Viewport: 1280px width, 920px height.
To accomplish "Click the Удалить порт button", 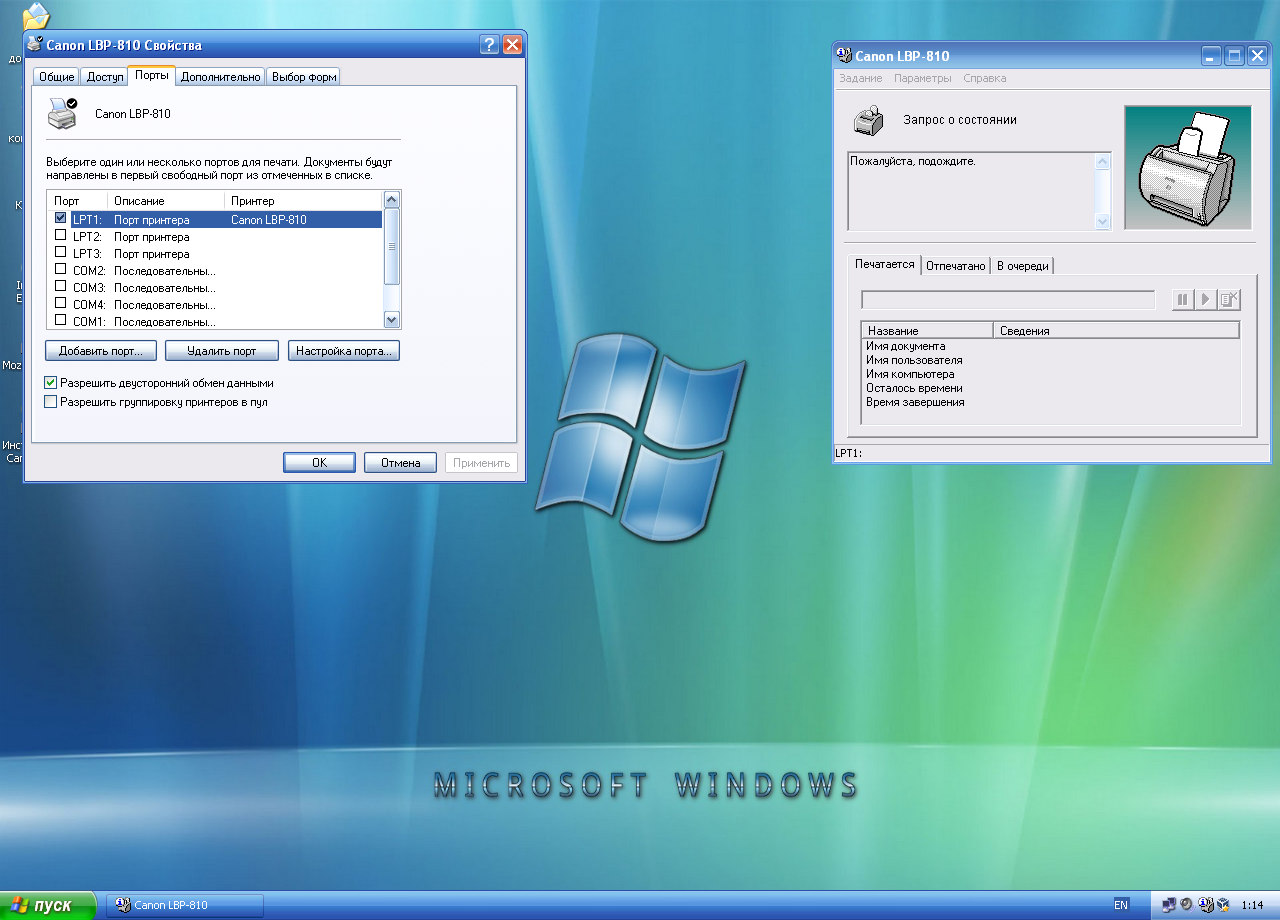I will point(222,351).
